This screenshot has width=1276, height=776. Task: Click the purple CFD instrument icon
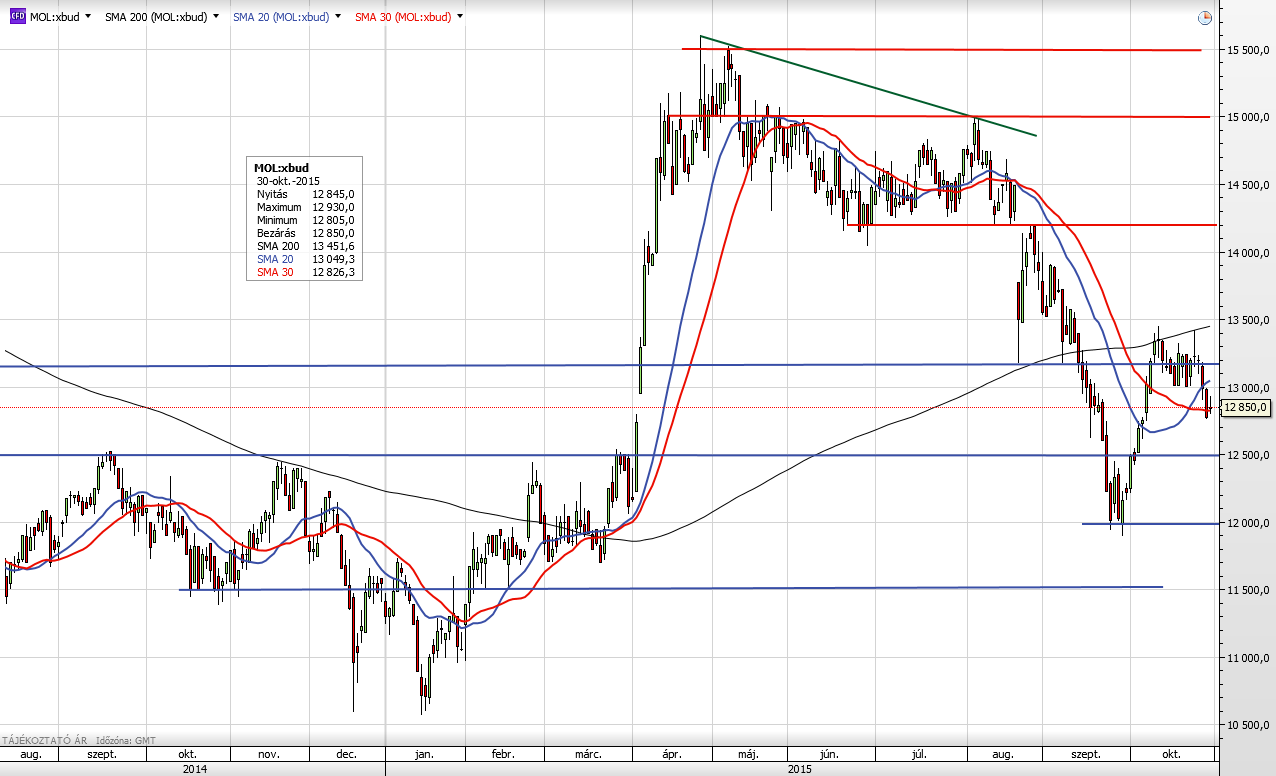18,17
